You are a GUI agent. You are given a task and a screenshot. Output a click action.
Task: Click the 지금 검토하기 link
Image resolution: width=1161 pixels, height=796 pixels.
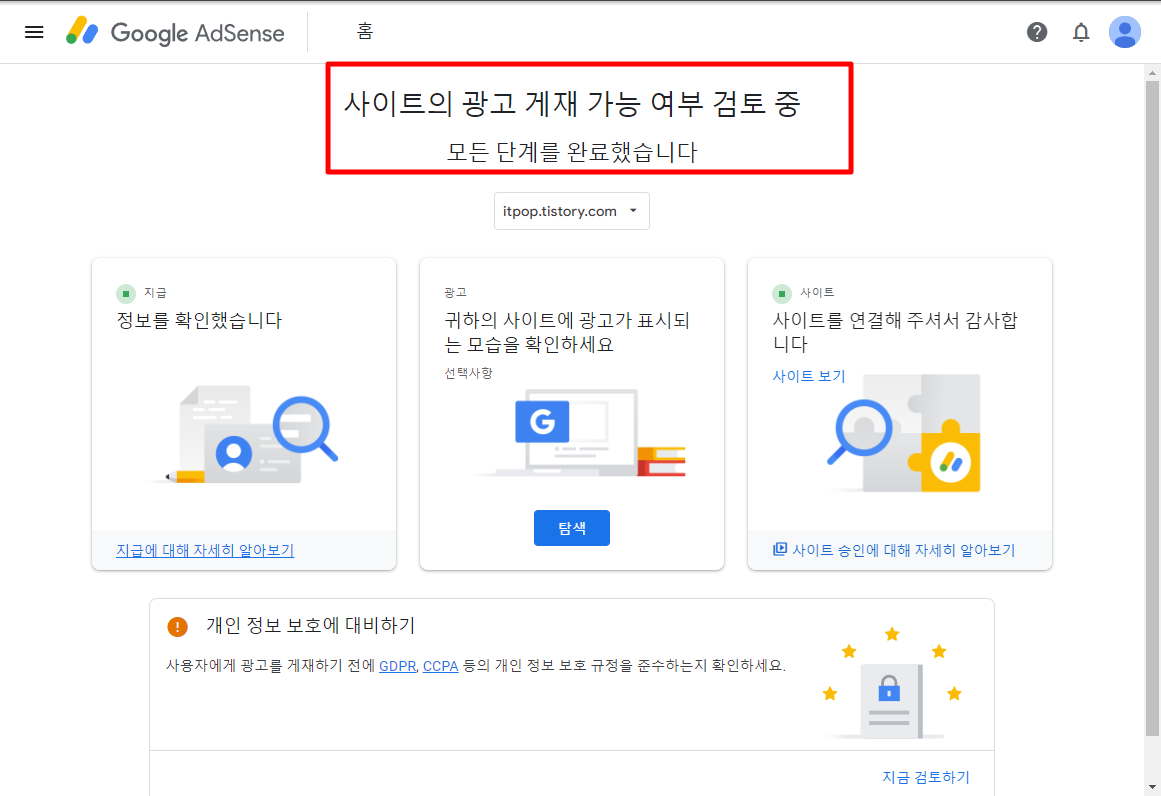(926, 777)
